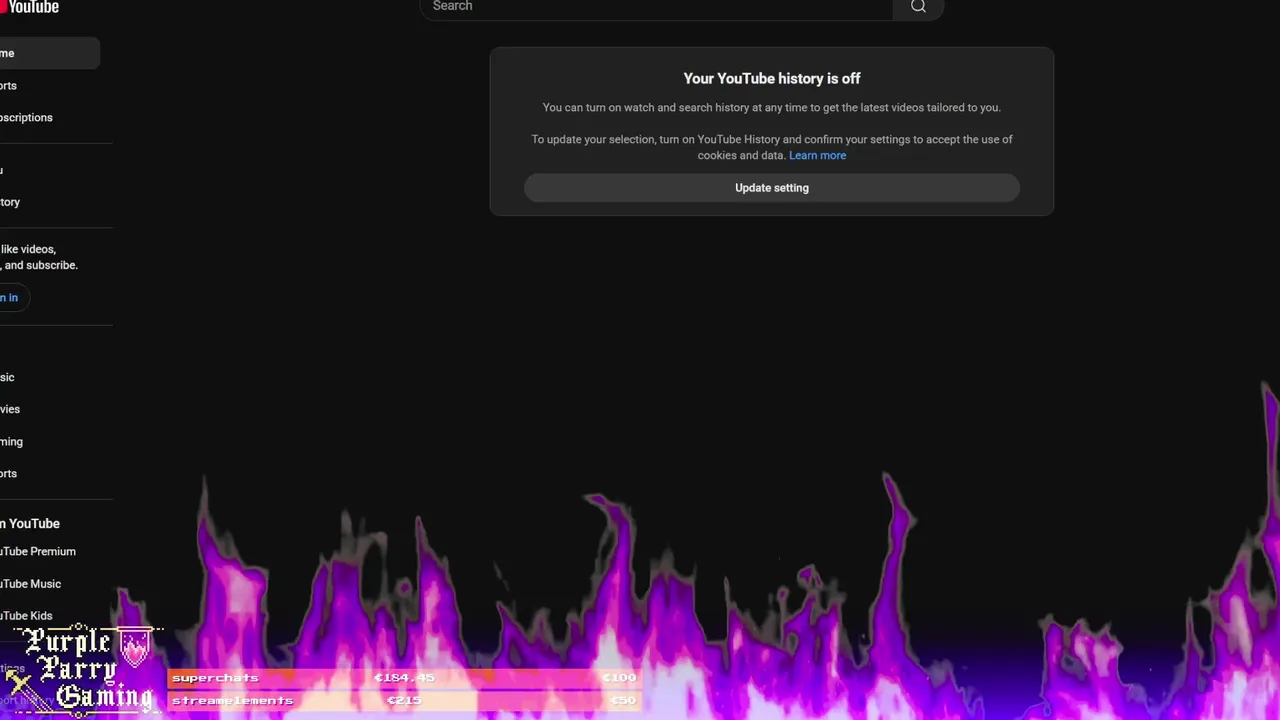1280x720 pixels.
Task: Open the Learn more link
Action: pos(817,155)
